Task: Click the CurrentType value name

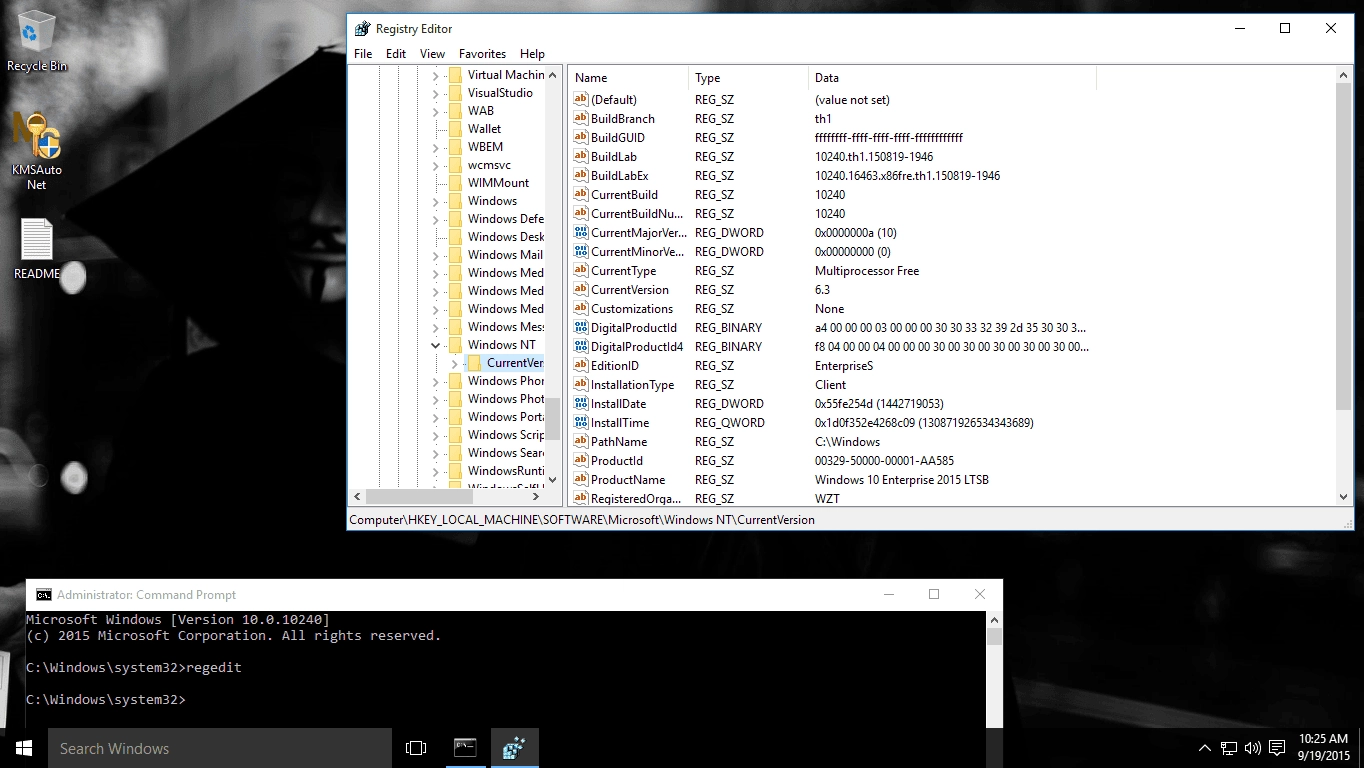Action: click(623, 270)
